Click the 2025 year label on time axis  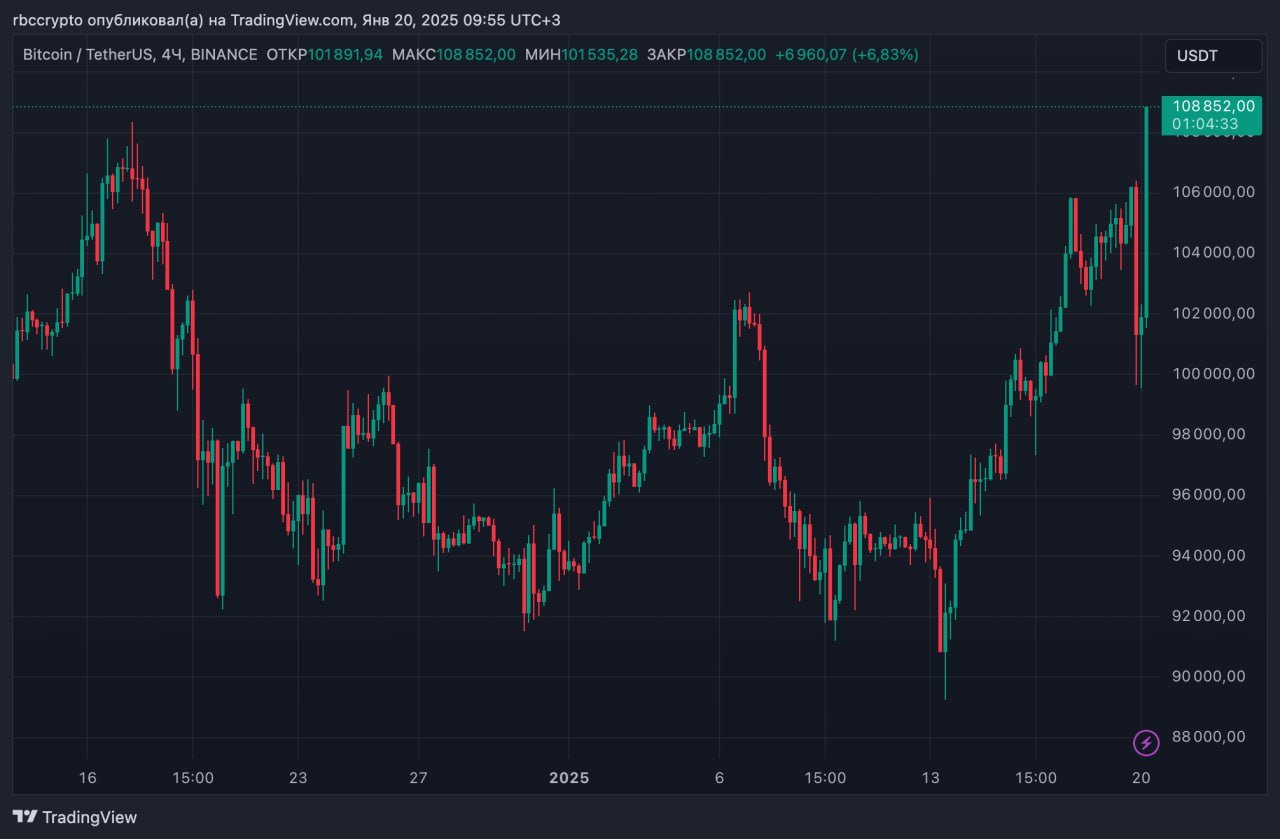pos(568,778)
